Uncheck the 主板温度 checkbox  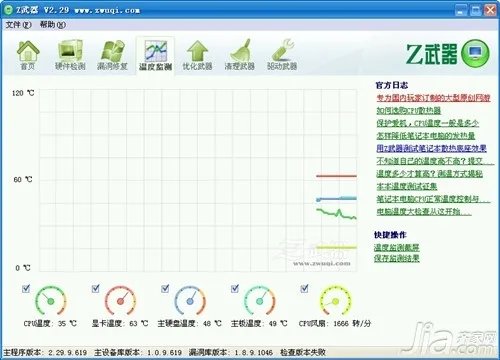[235, 288]
